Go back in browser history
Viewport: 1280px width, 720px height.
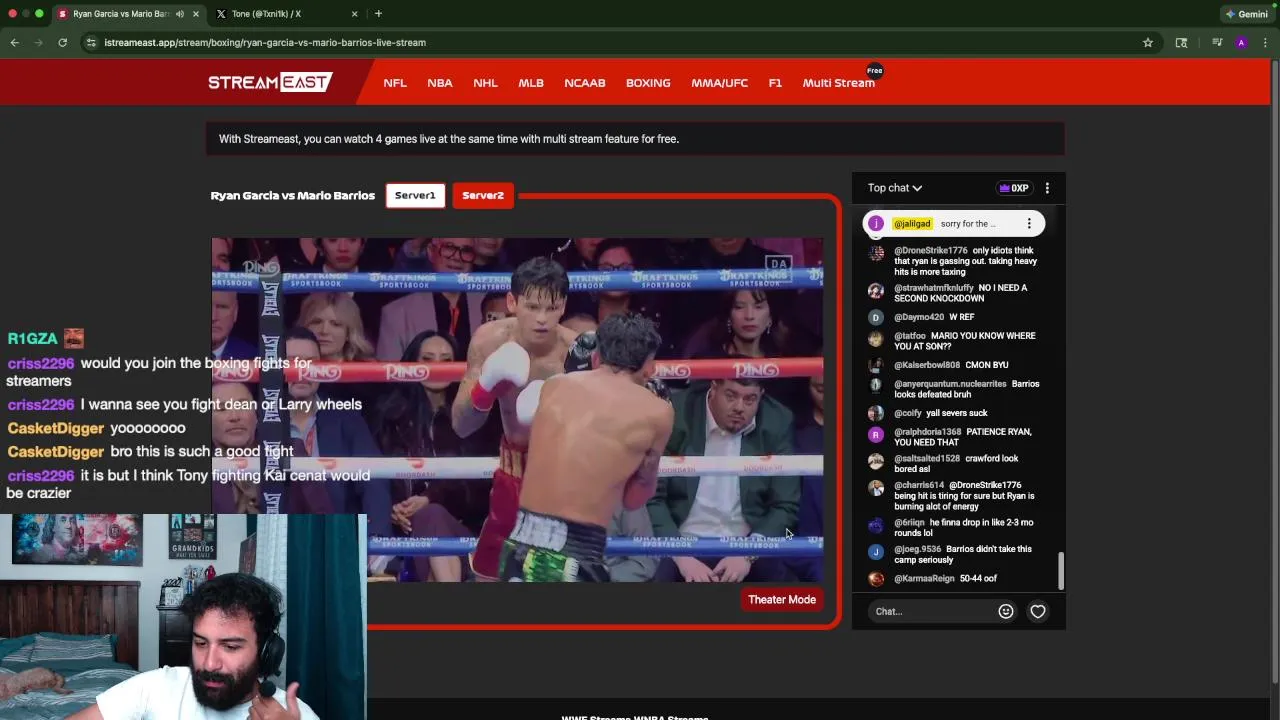click(x=14, y=42)
